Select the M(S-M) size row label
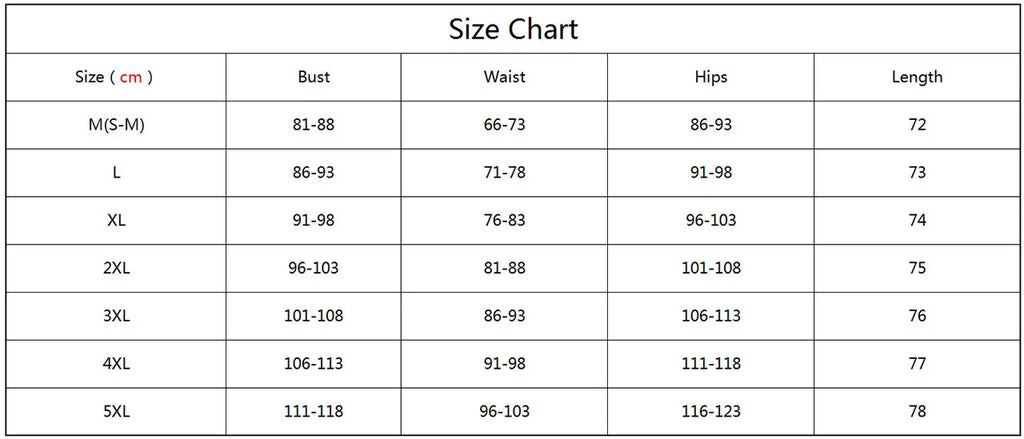 tap(116, 125)
